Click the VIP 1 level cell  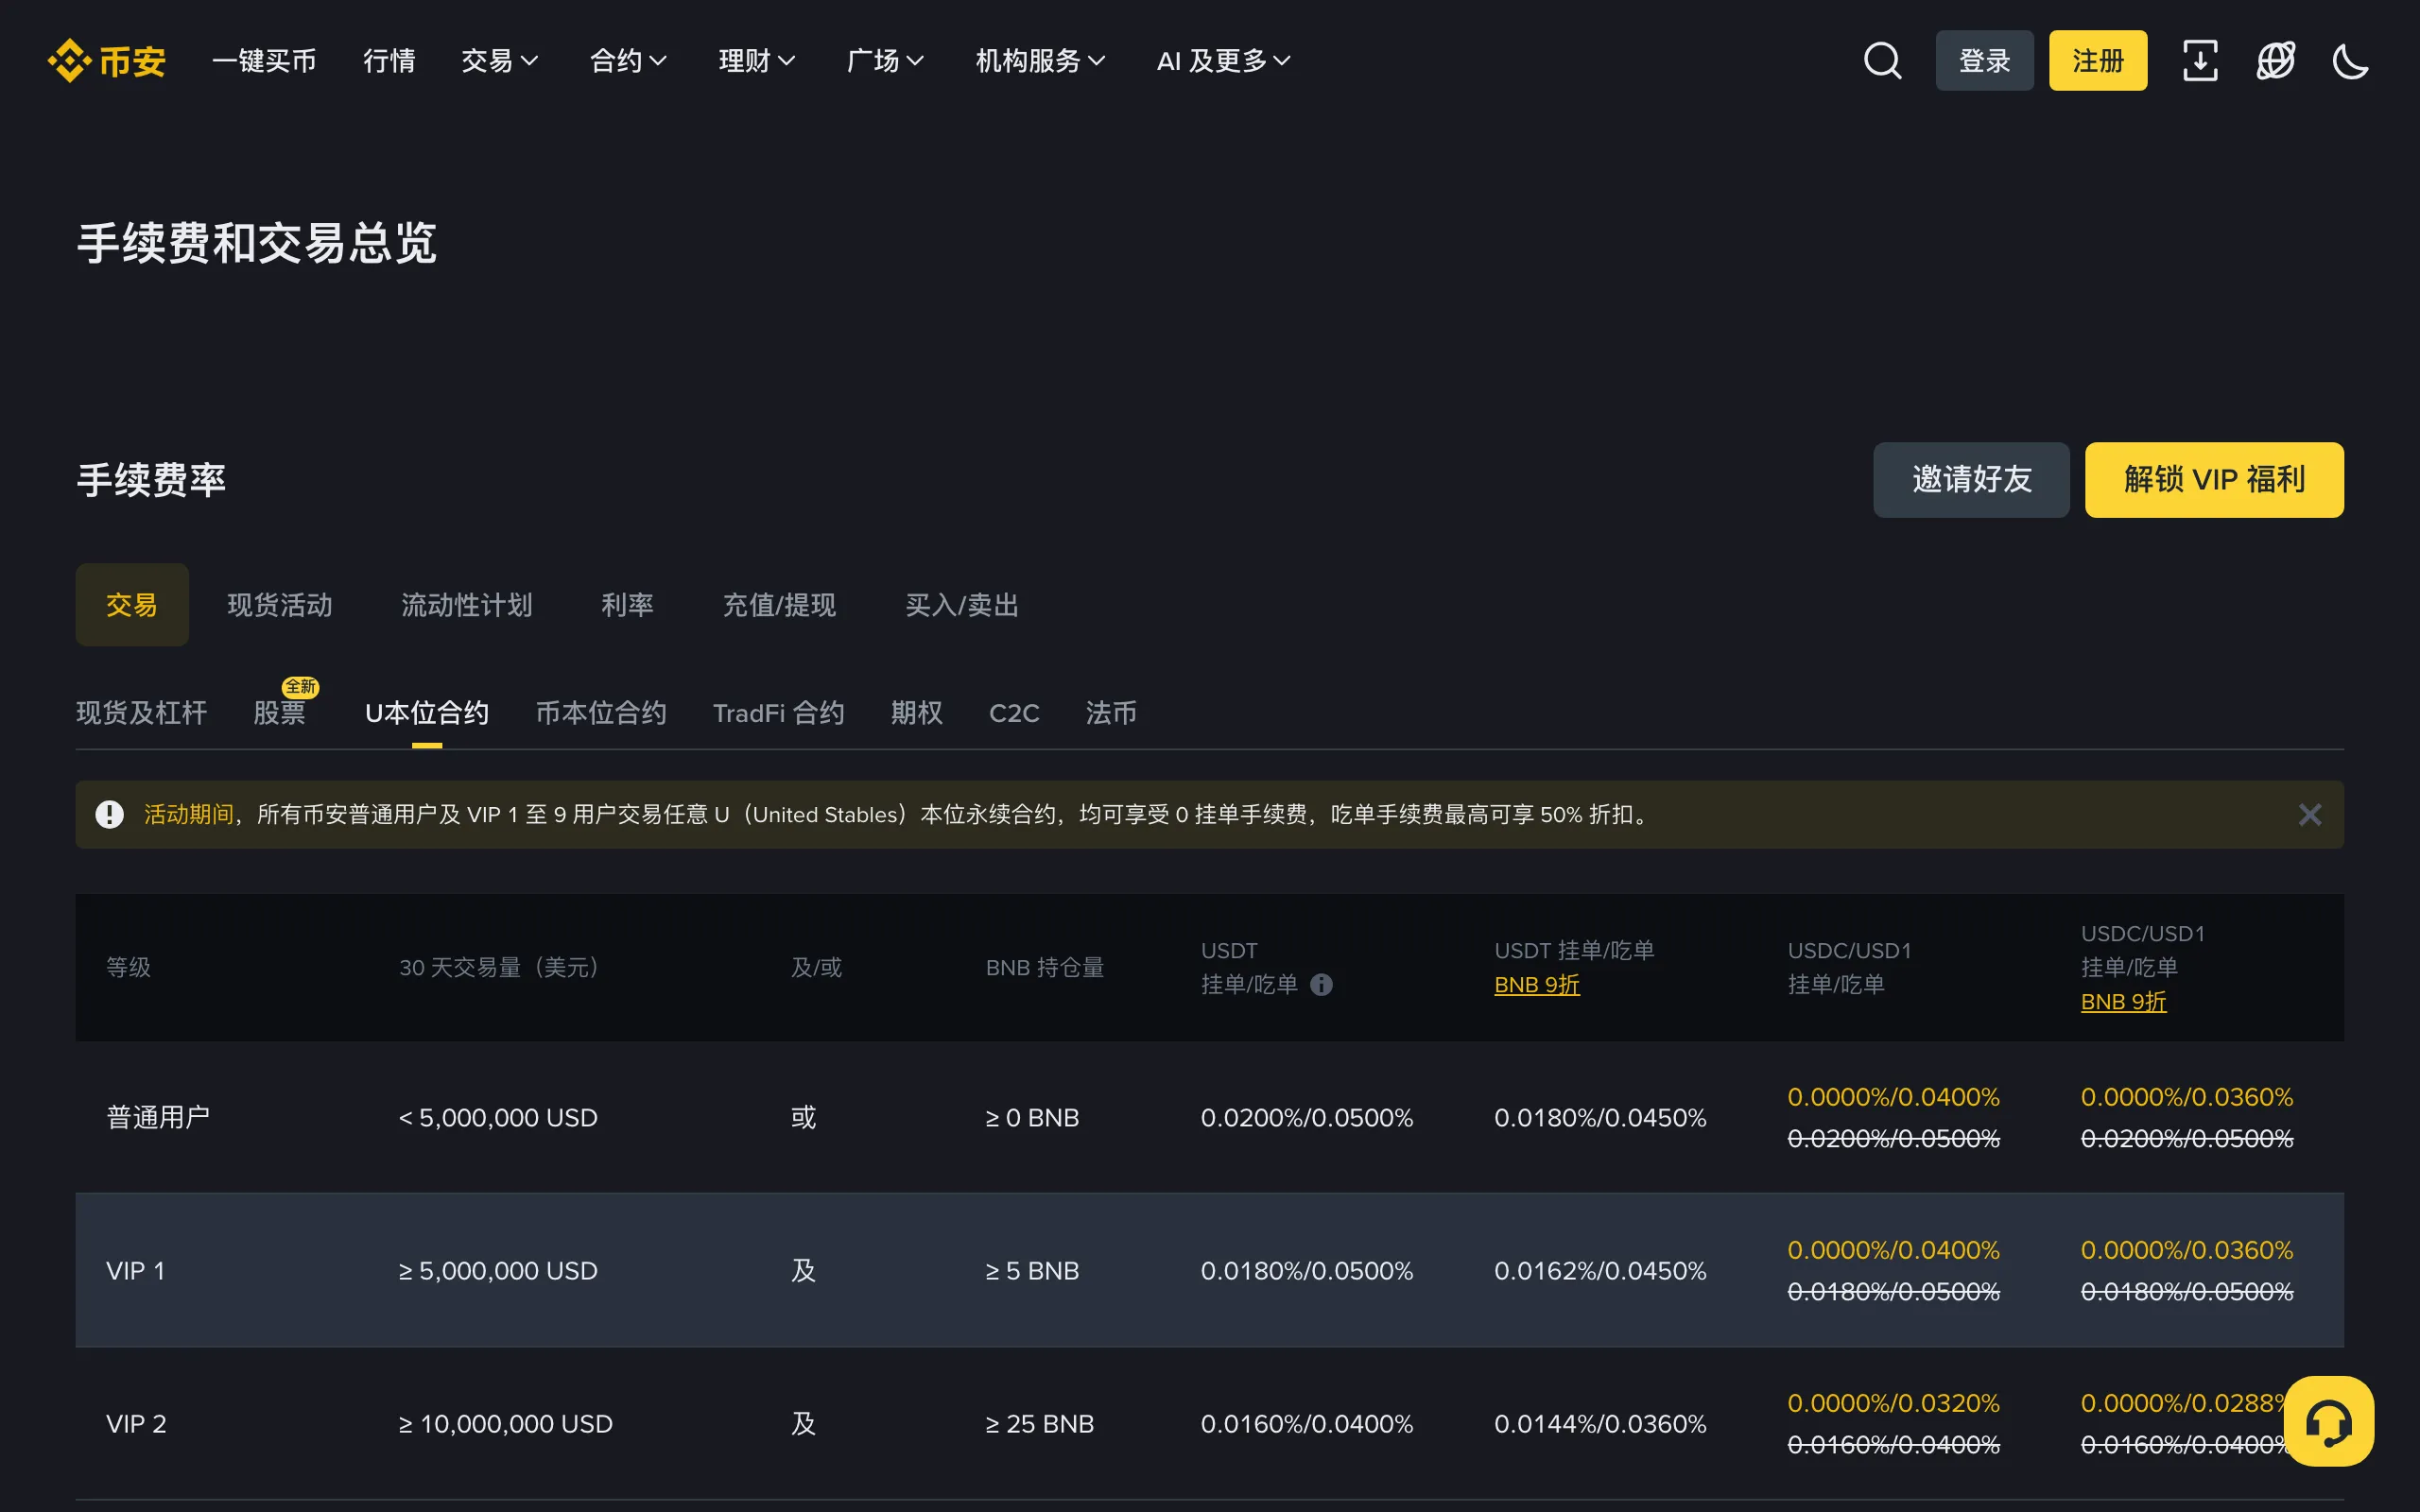click(136, 1271)
